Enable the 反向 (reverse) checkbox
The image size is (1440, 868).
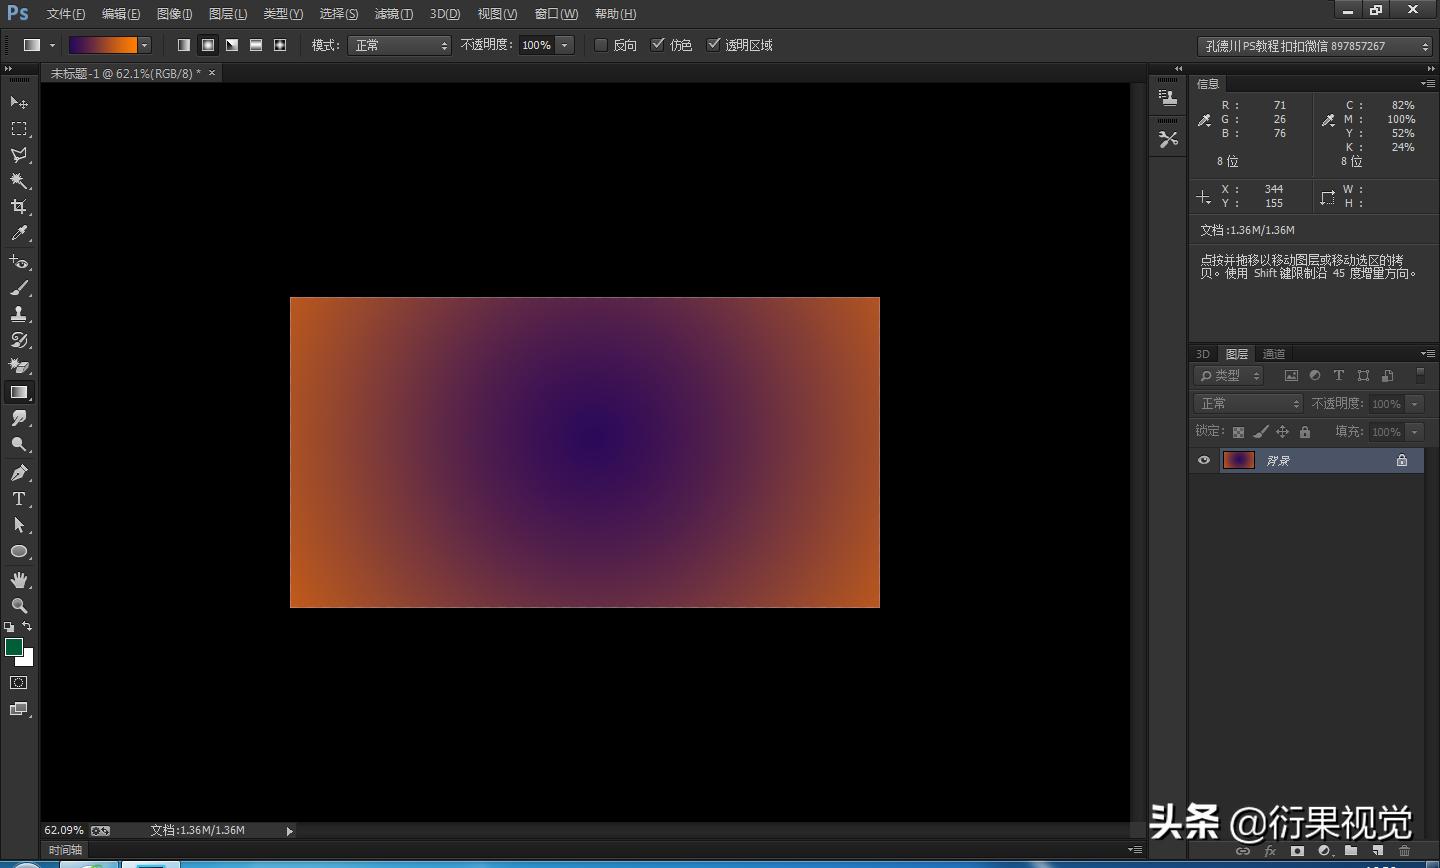point(600,44)
